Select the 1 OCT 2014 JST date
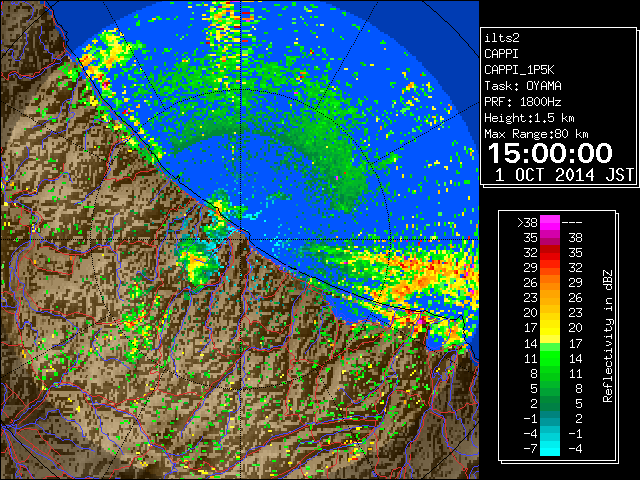Image resolution: width=640 pixels, height=480 pixels. [x=564, y=175]
